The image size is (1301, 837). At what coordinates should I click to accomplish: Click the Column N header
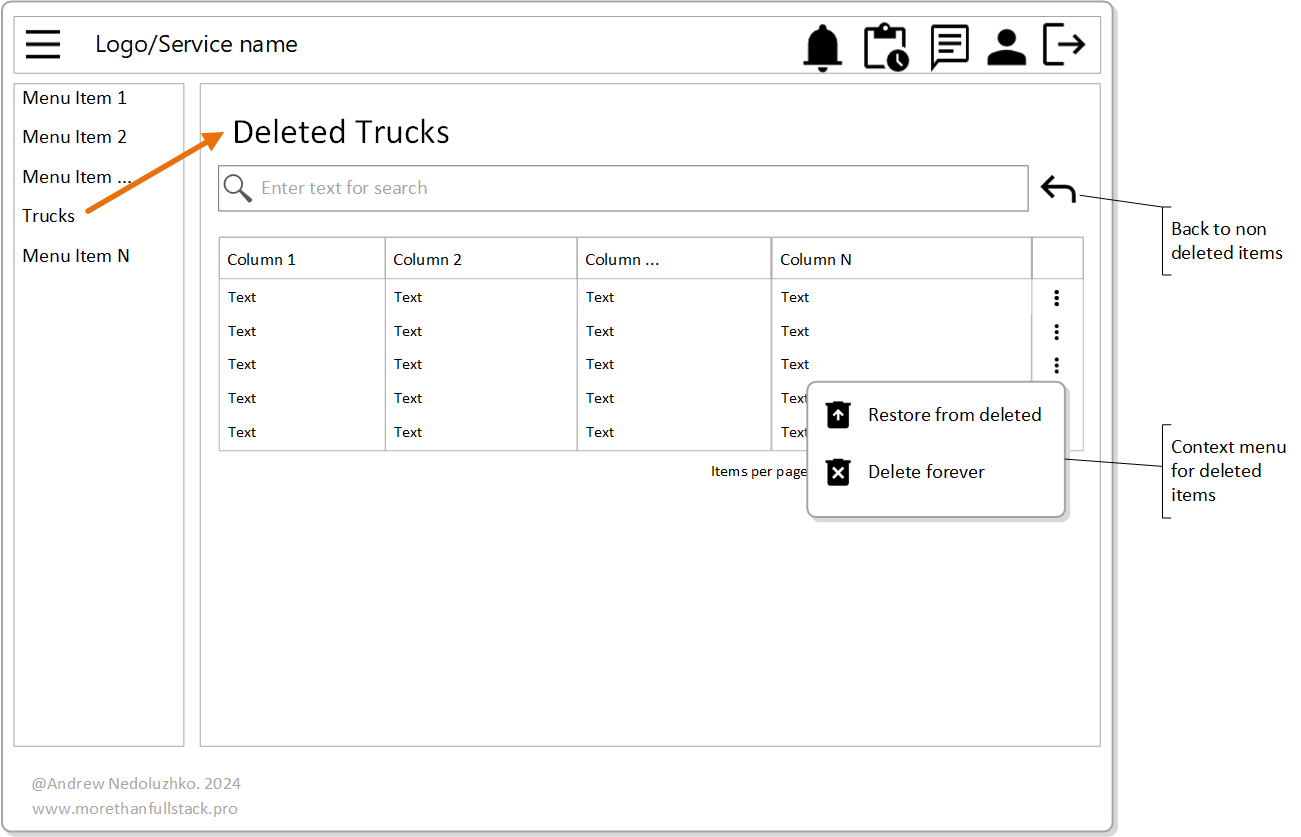coord(816,260)
